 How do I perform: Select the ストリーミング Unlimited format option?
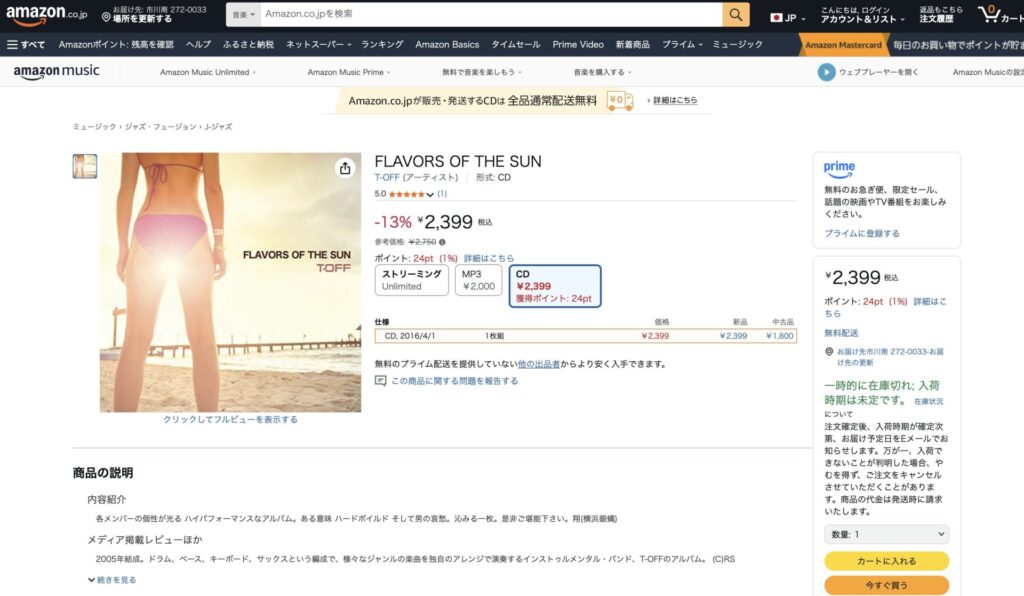coord(410,280)
